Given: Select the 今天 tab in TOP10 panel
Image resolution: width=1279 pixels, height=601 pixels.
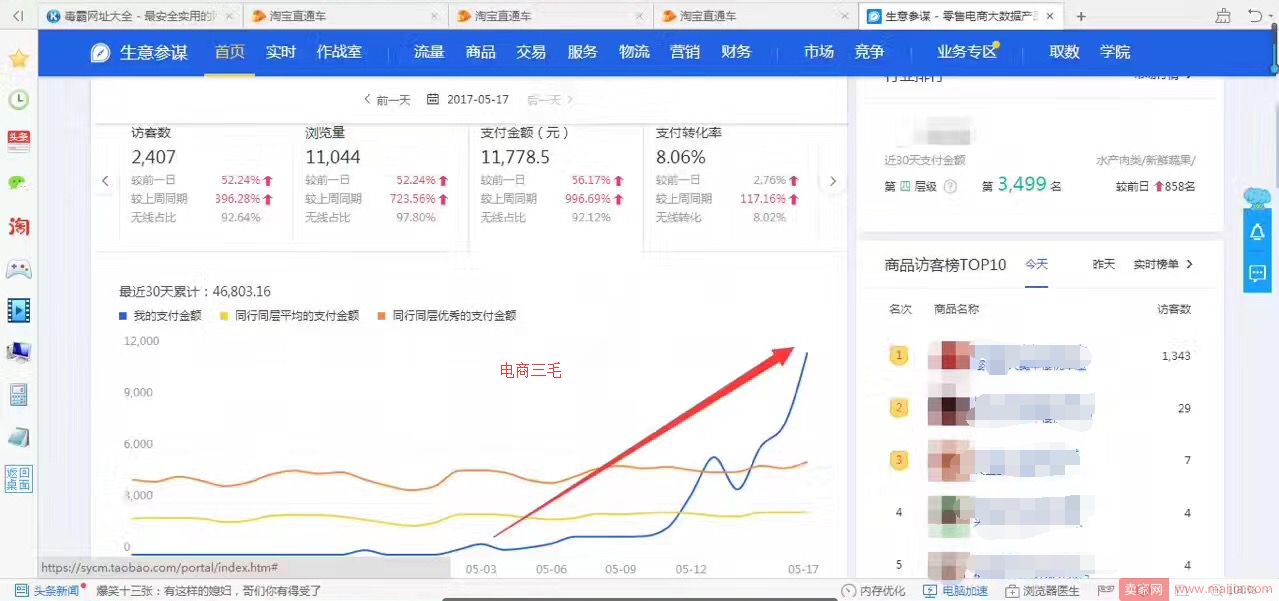Looking at the screenshot, I should [x=1036, y=264].
